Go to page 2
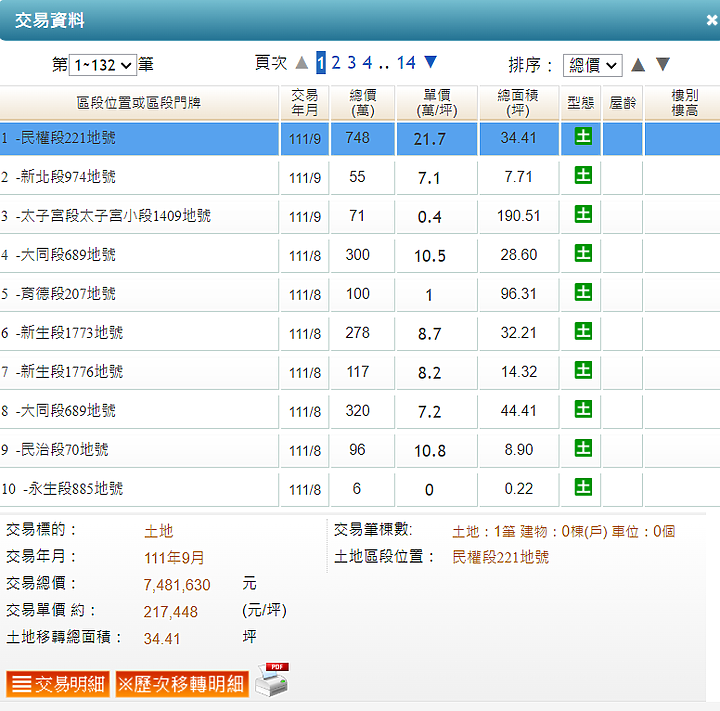The image size is (720, 711). tap(336, 62)
